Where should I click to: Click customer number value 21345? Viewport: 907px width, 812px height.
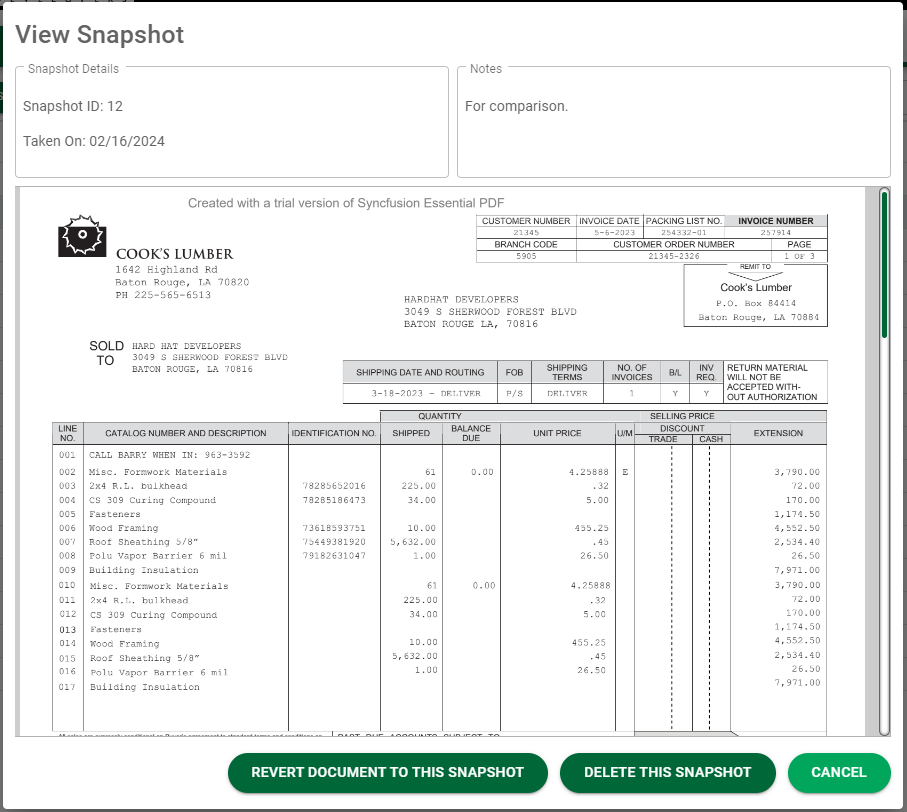[526, 232]
